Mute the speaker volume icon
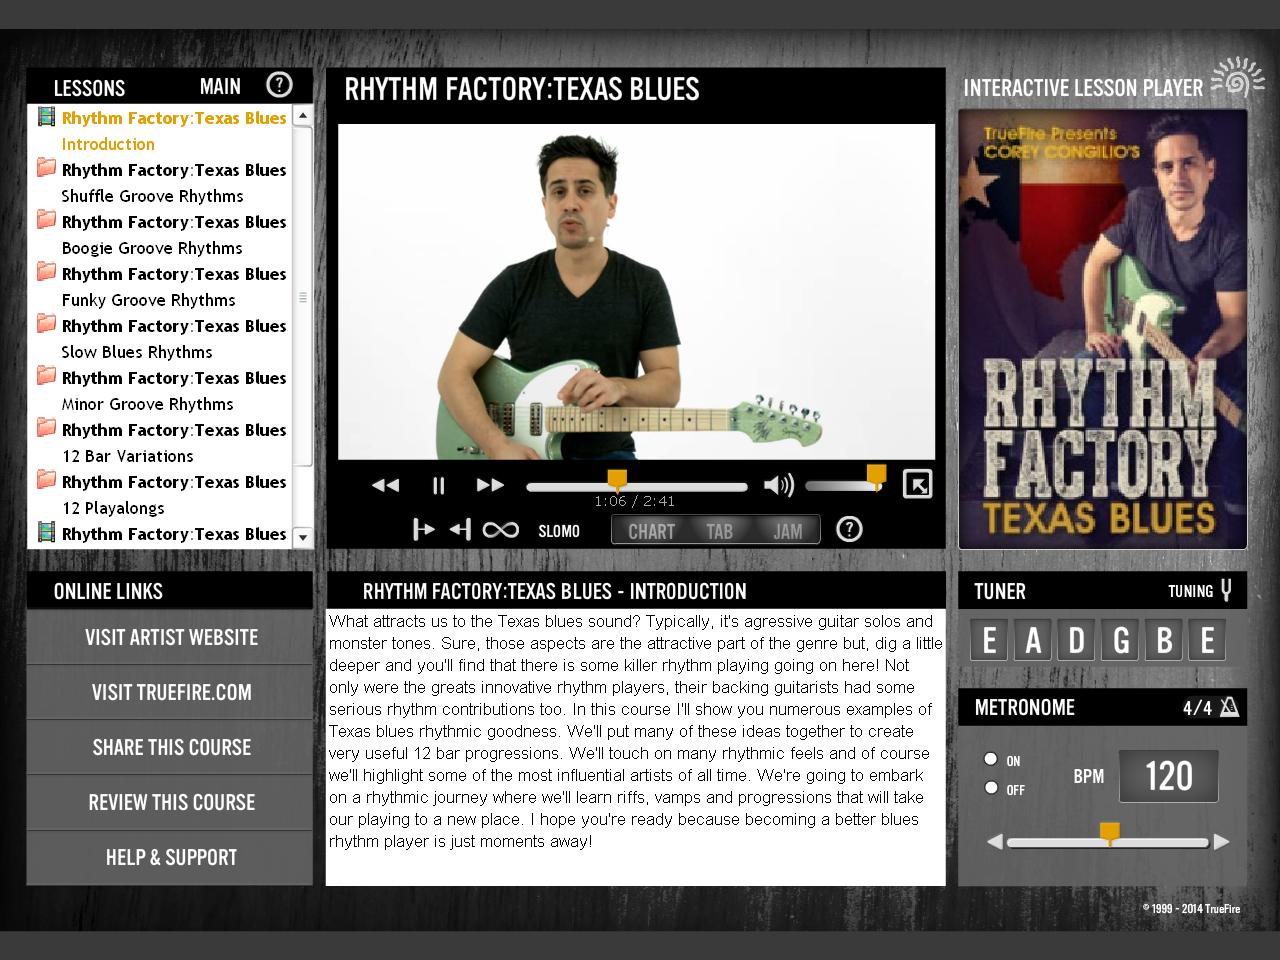Screen dimensions: 1280x960 point(778,486)
